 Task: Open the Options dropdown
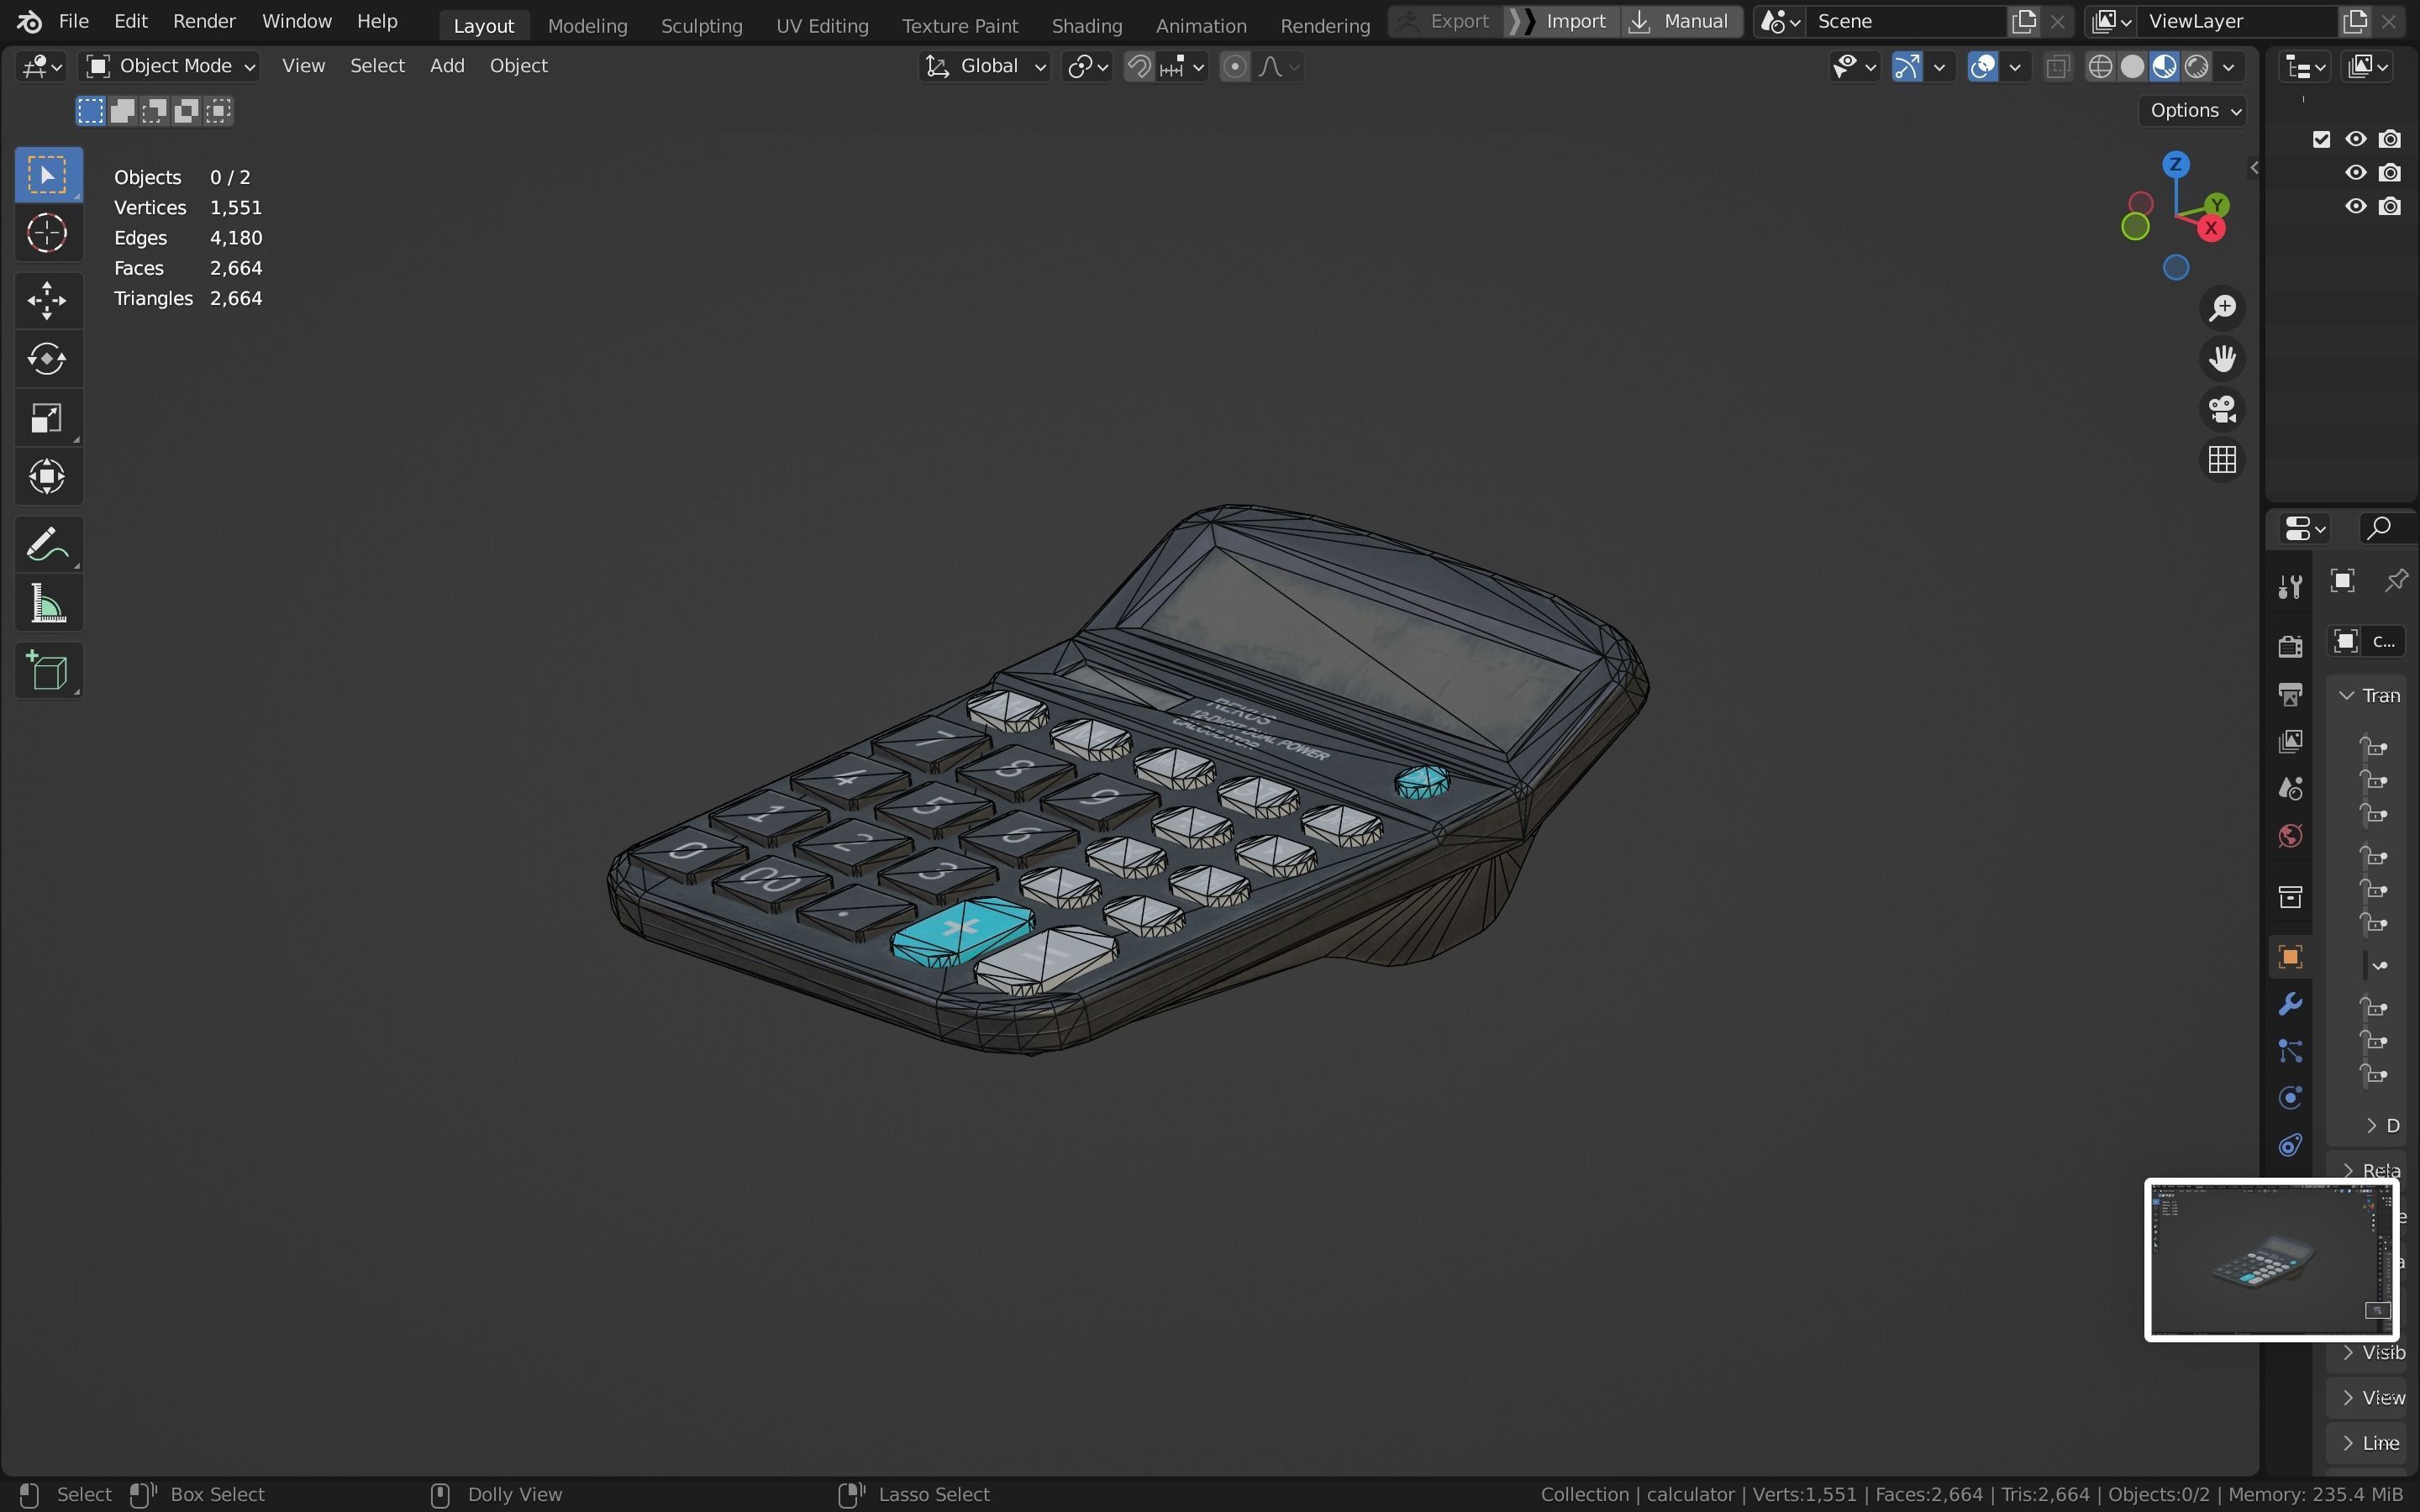[2193, 111]
